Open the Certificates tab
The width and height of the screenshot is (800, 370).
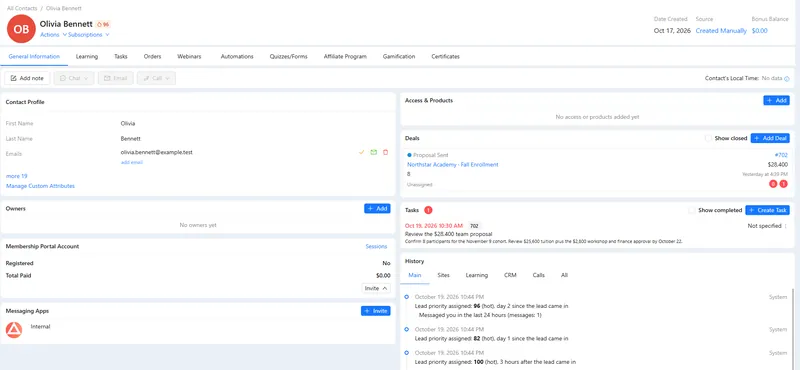pyautogui.click(x=445, y=57)
